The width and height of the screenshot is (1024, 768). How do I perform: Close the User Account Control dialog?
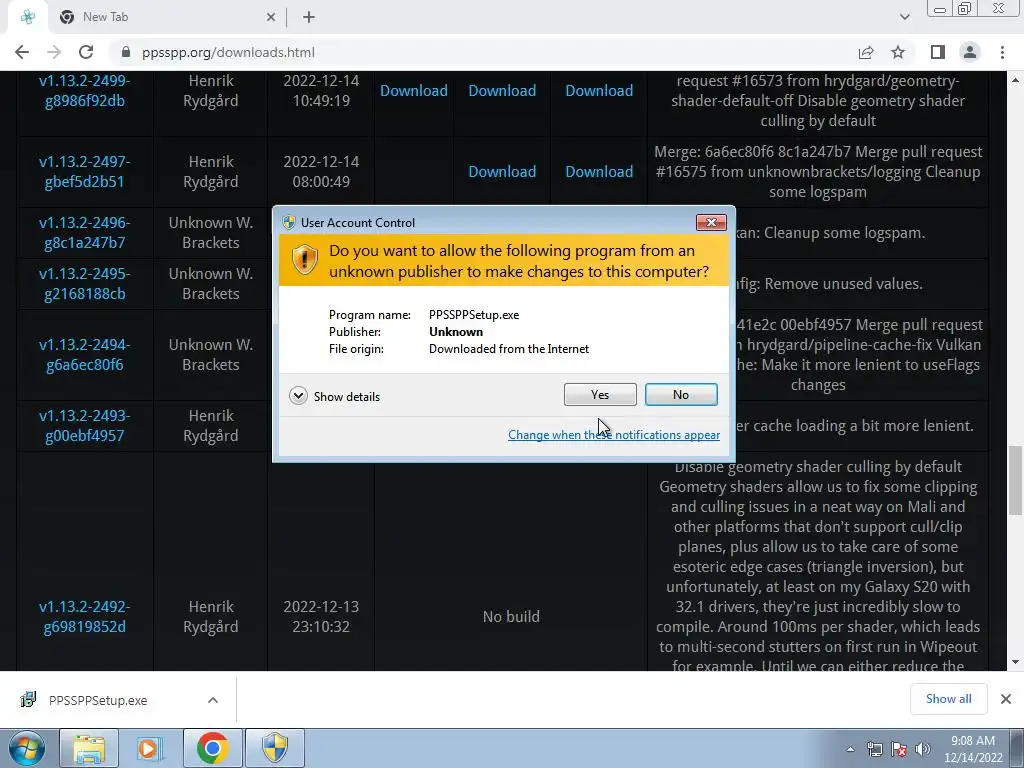tap(711, 223)
